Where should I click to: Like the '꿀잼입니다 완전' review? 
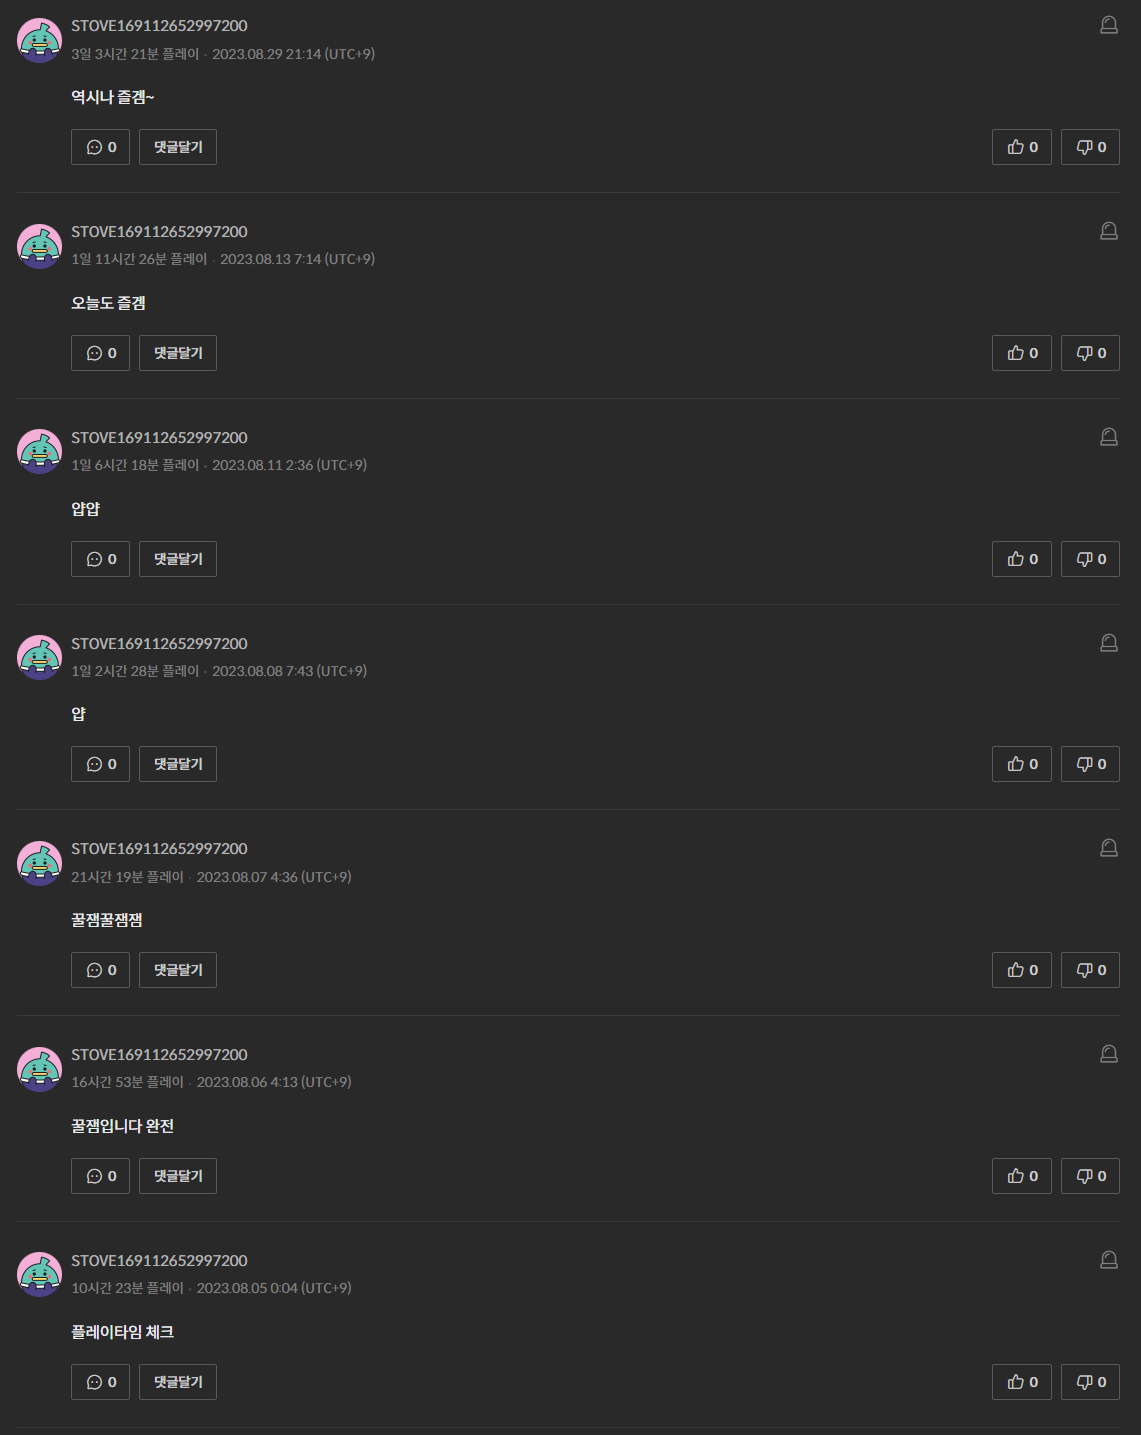1022,1176
